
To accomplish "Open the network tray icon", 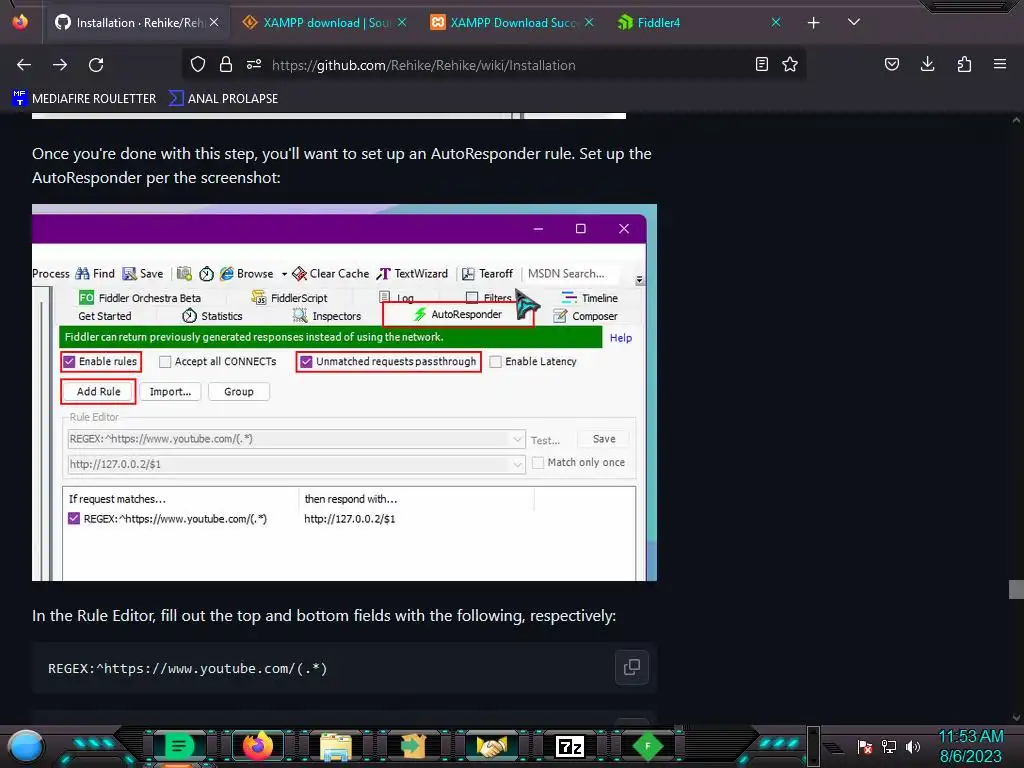I will coord(889,746).
